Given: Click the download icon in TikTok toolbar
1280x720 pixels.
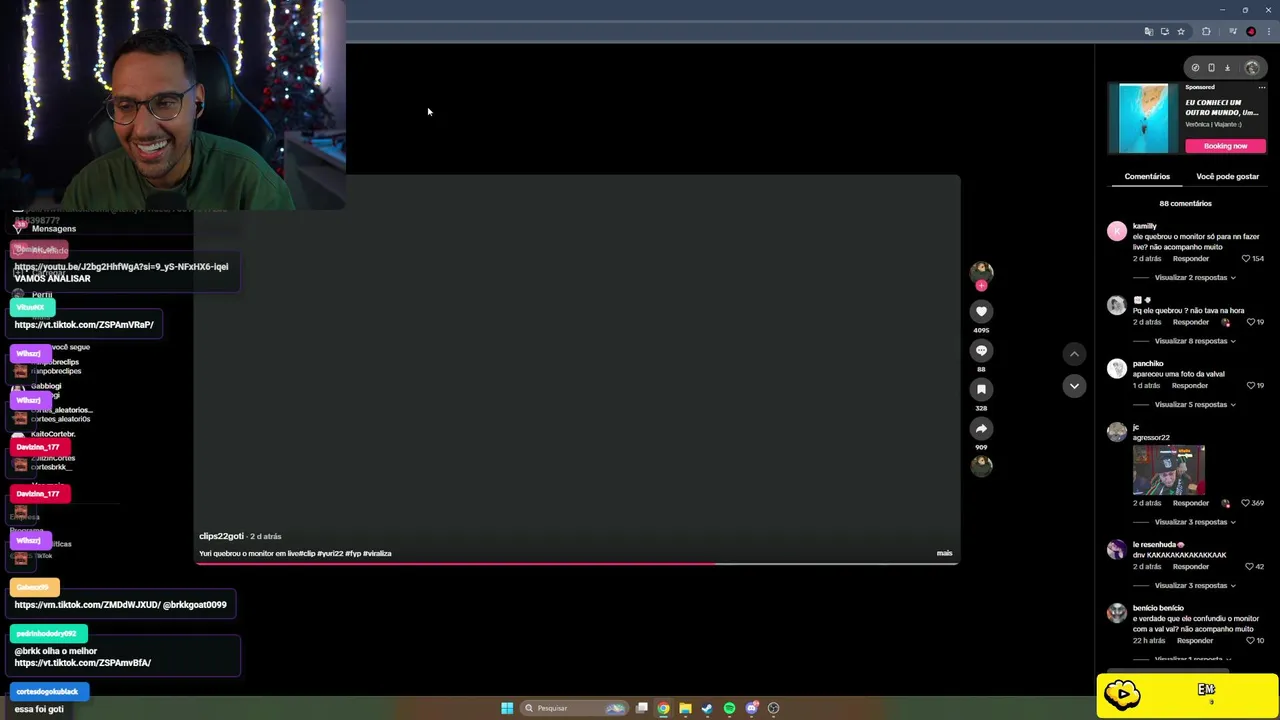Looking at the screenshot, I should tap(1227, 68).
